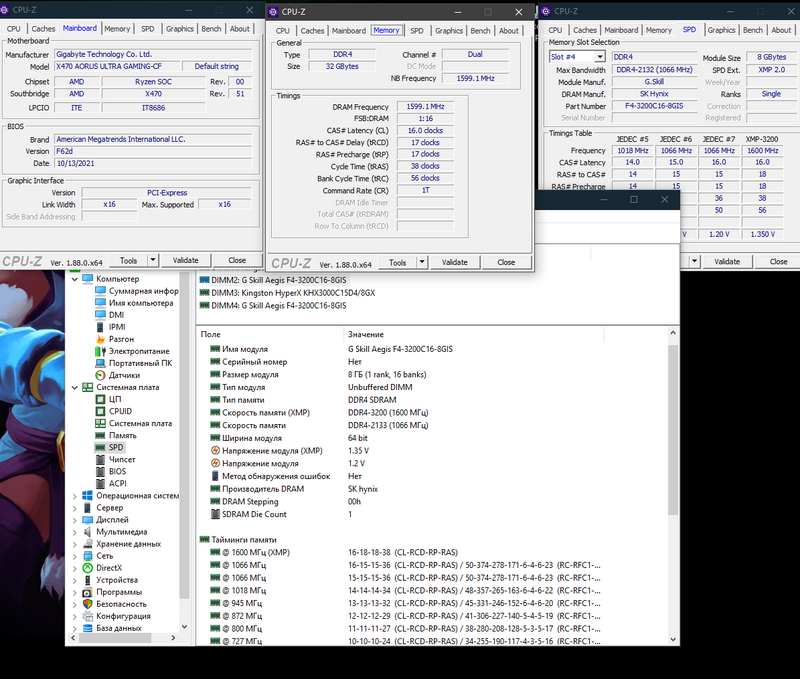Expand the Дисплей tree node
Screen dimensions: 800x679
point(74,520)
